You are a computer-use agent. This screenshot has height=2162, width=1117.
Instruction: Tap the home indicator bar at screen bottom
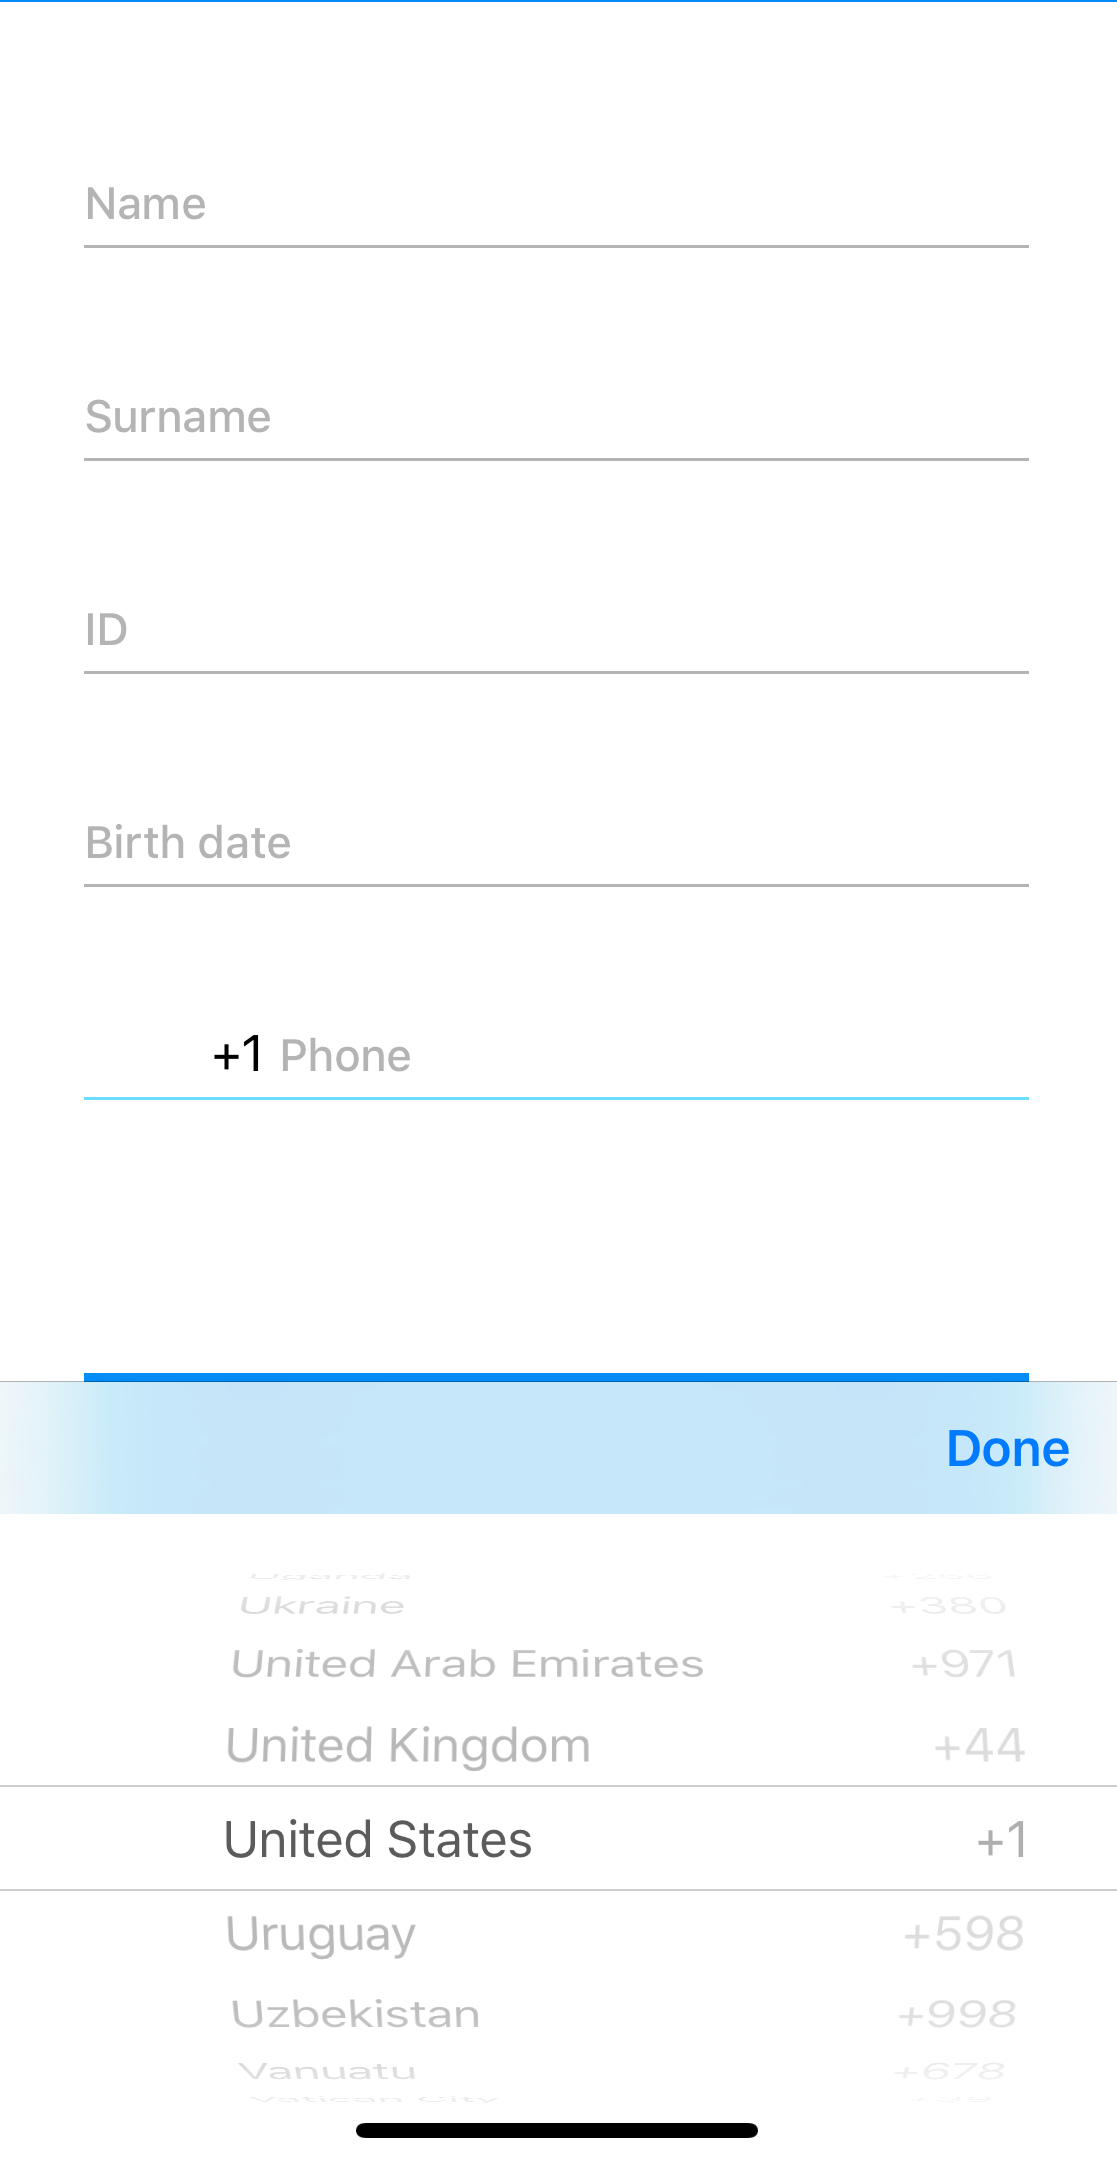point(557,2130)
